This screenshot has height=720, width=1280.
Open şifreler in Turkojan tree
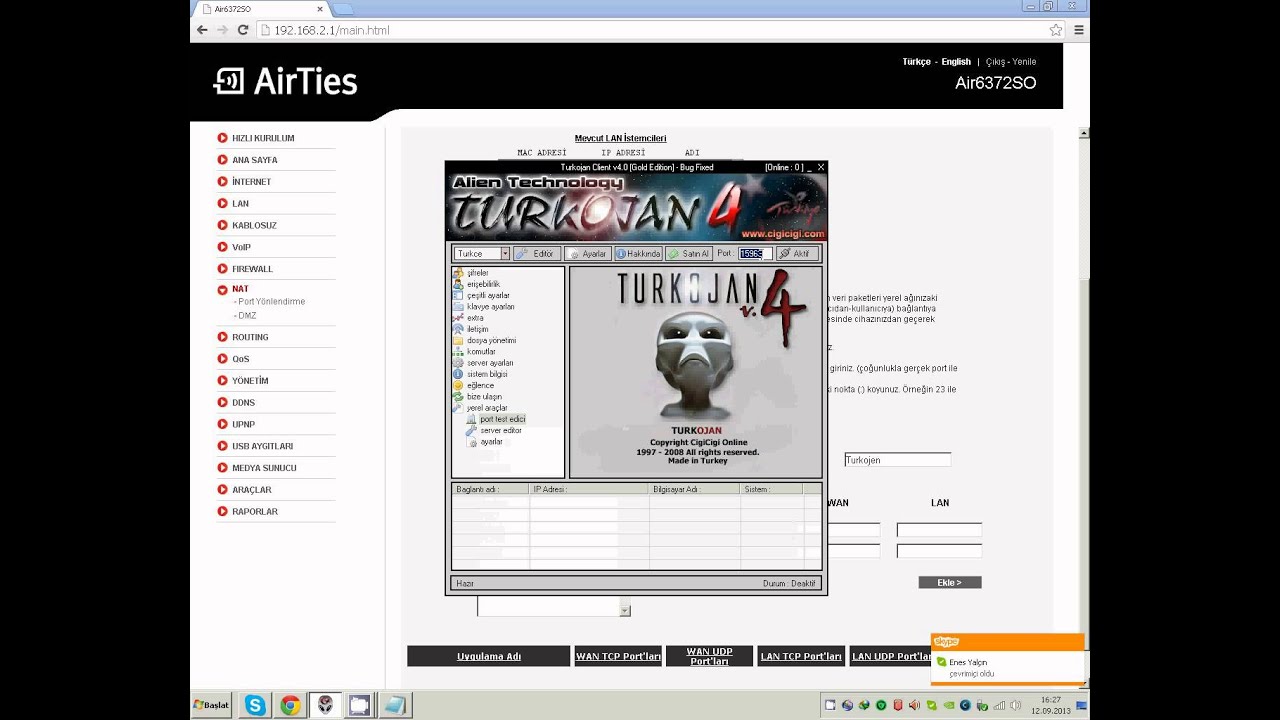477,272
